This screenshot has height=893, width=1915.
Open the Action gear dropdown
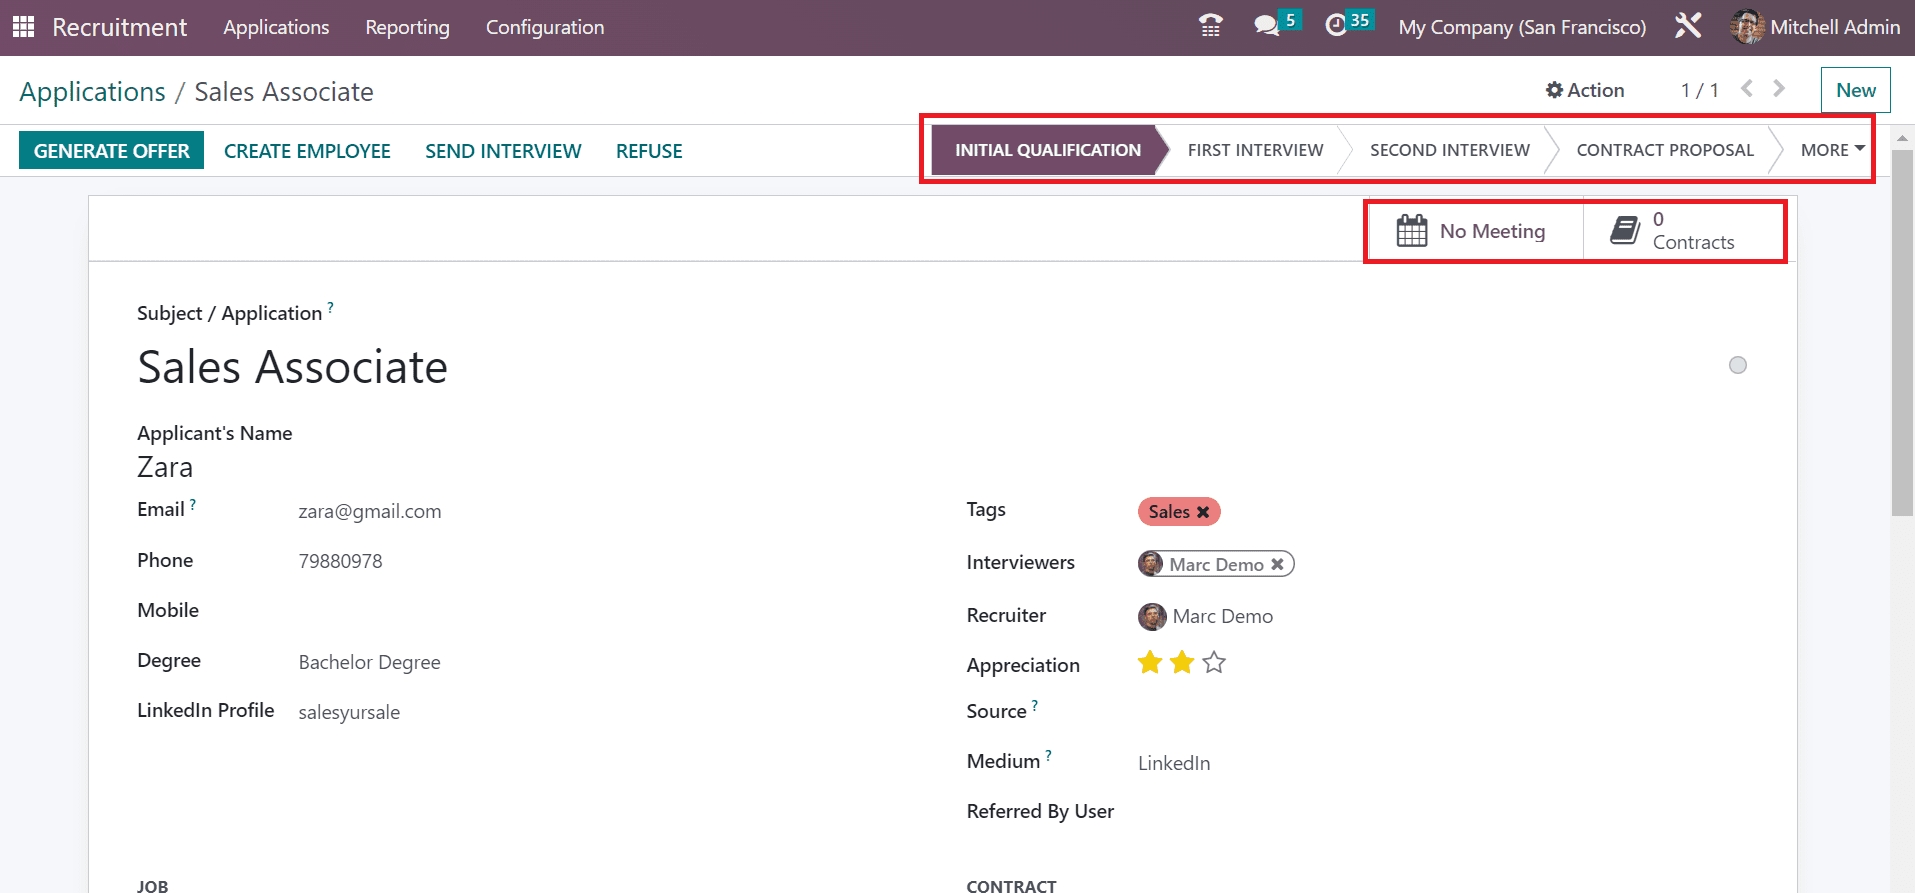click(1584, 90)
